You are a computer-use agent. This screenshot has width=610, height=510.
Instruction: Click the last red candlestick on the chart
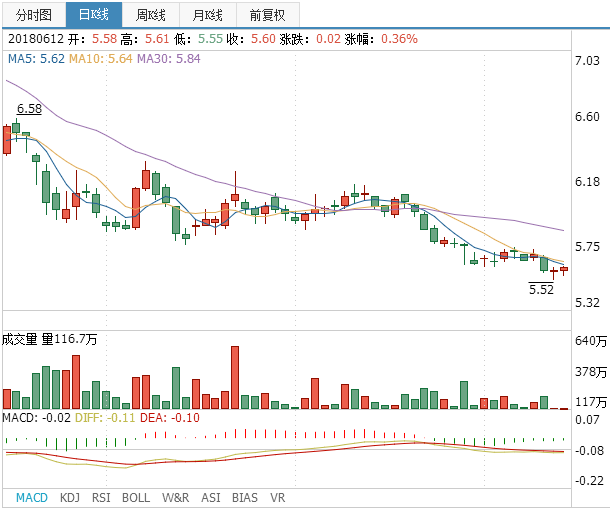click(564, 269)
